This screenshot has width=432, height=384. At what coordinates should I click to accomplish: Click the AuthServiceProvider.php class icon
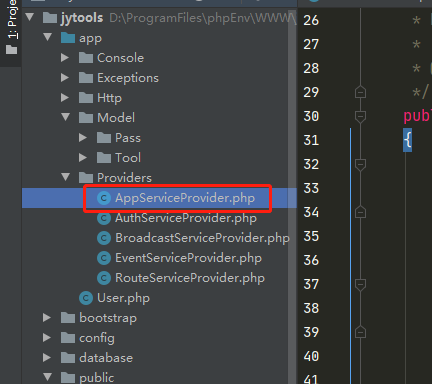click(x=104, y=218)
